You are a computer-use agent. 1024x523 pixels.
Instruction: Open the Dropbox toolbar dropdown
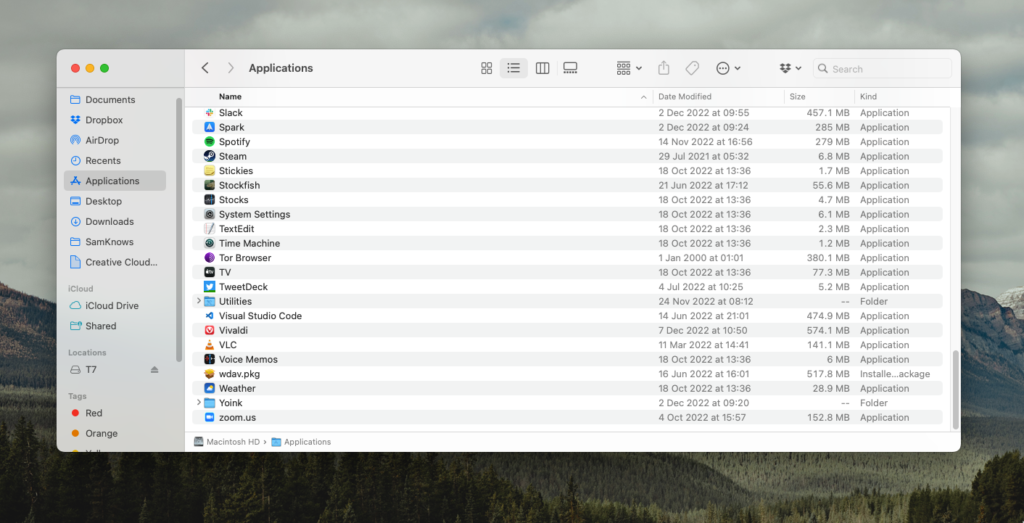791,69
